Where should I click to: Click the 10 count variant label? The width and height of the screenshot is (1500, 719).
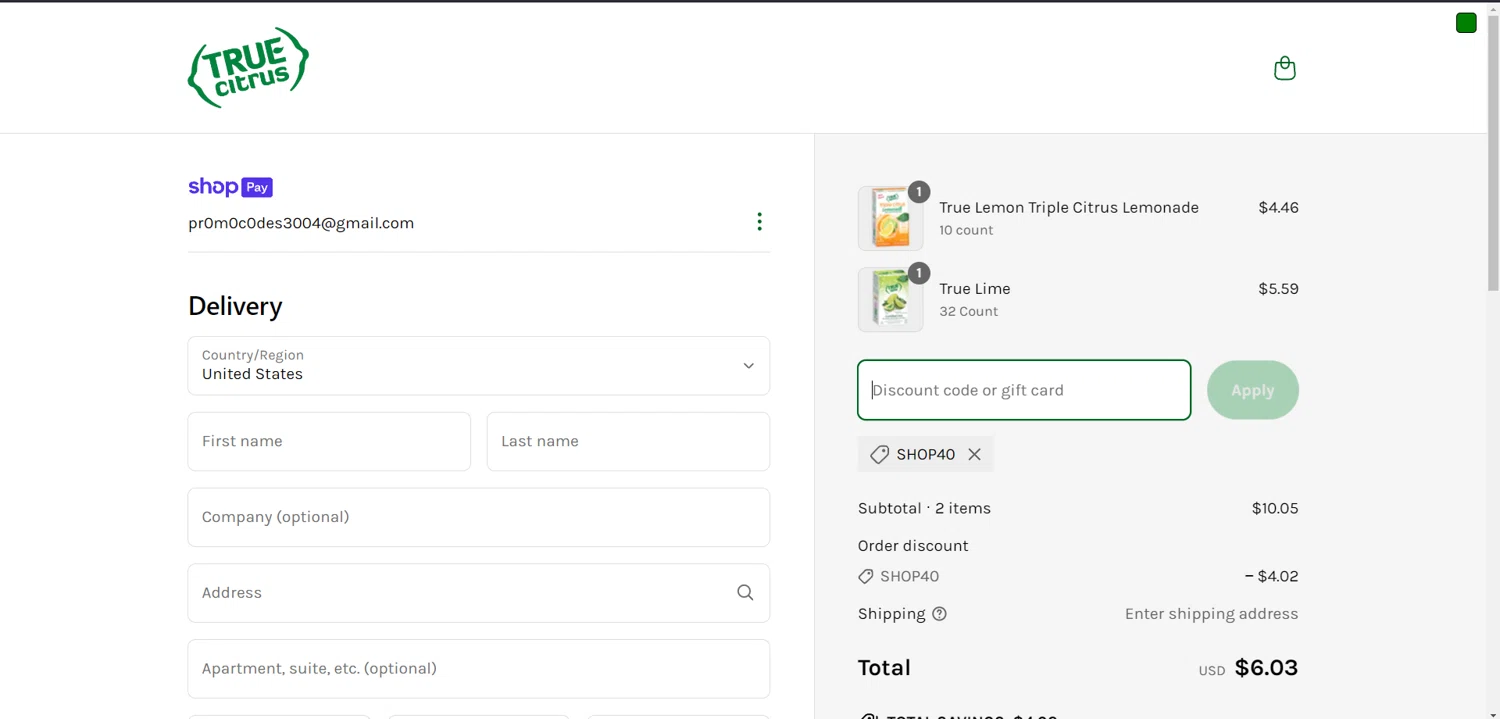pos(966,230)
